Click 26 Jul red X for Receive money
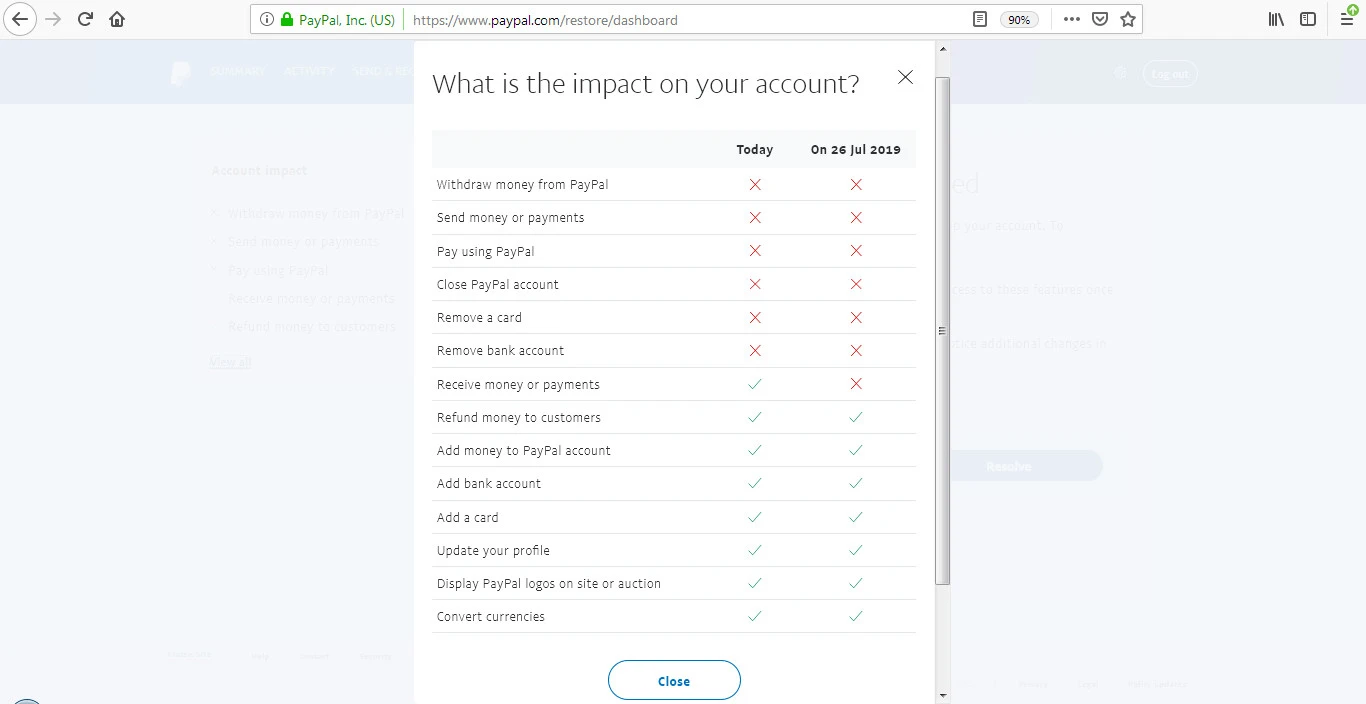 pos(856,384)
